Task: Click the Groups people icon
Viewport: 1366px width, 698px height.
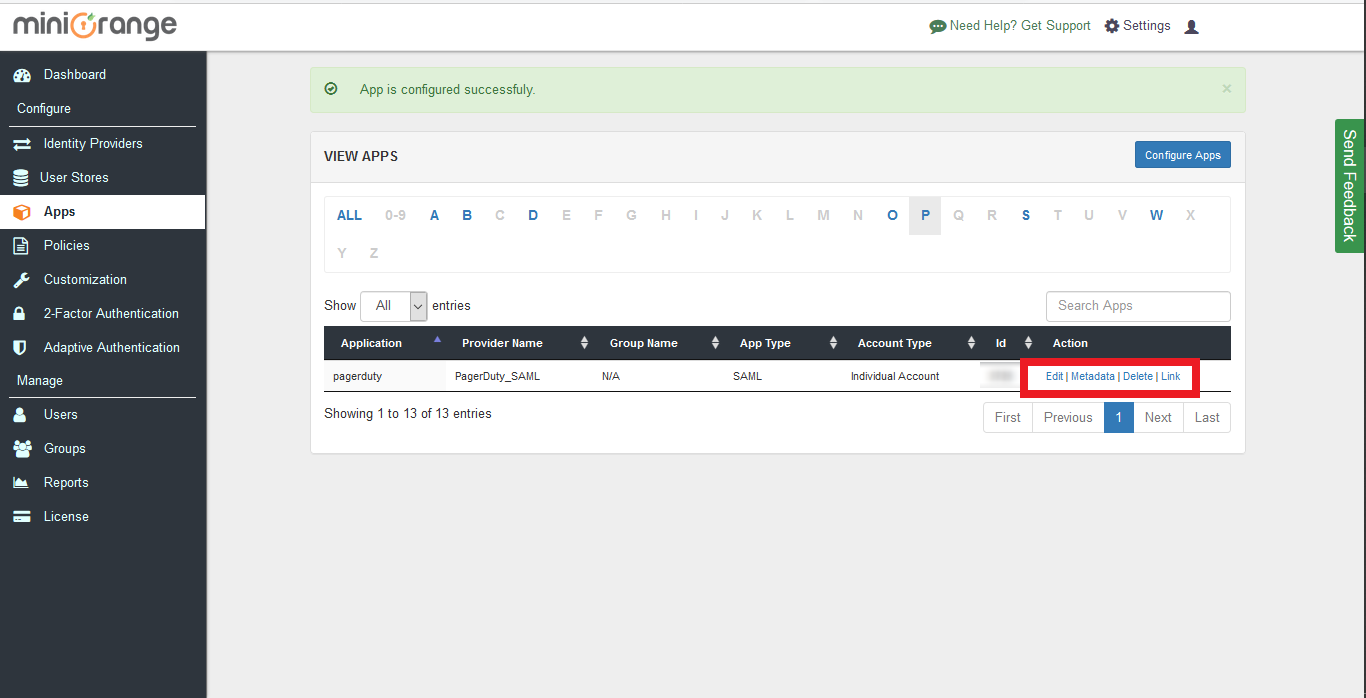Action: coord(22,449)
